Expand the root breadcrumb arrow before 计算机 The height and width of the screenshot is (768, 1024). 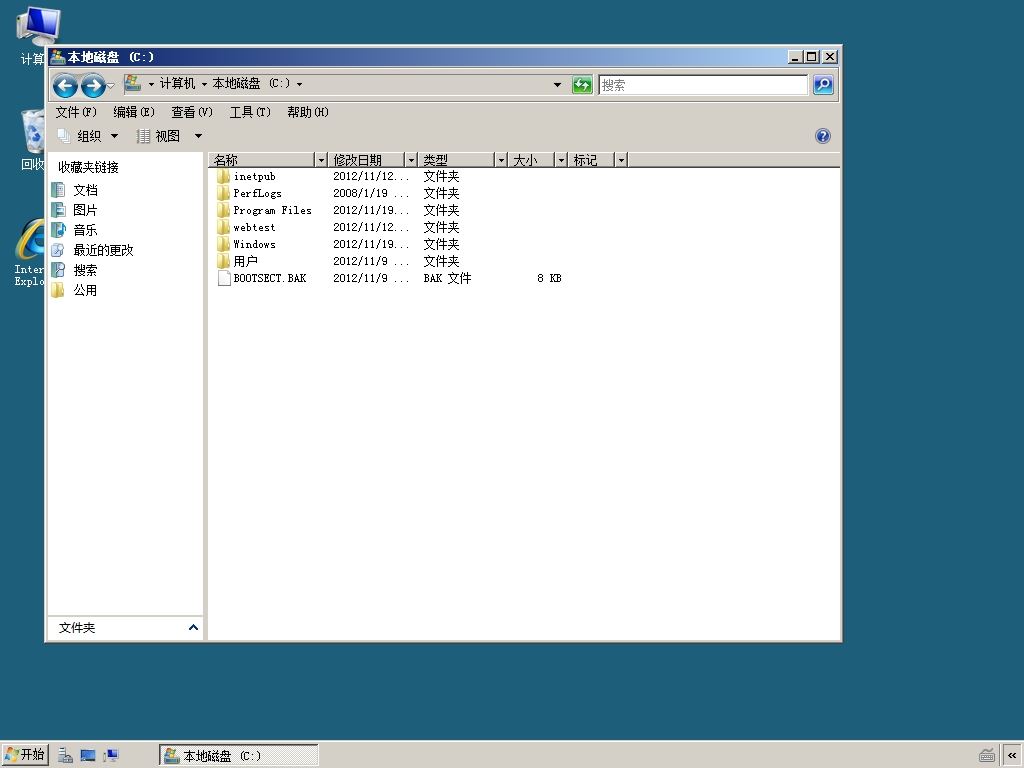[151, 84]
